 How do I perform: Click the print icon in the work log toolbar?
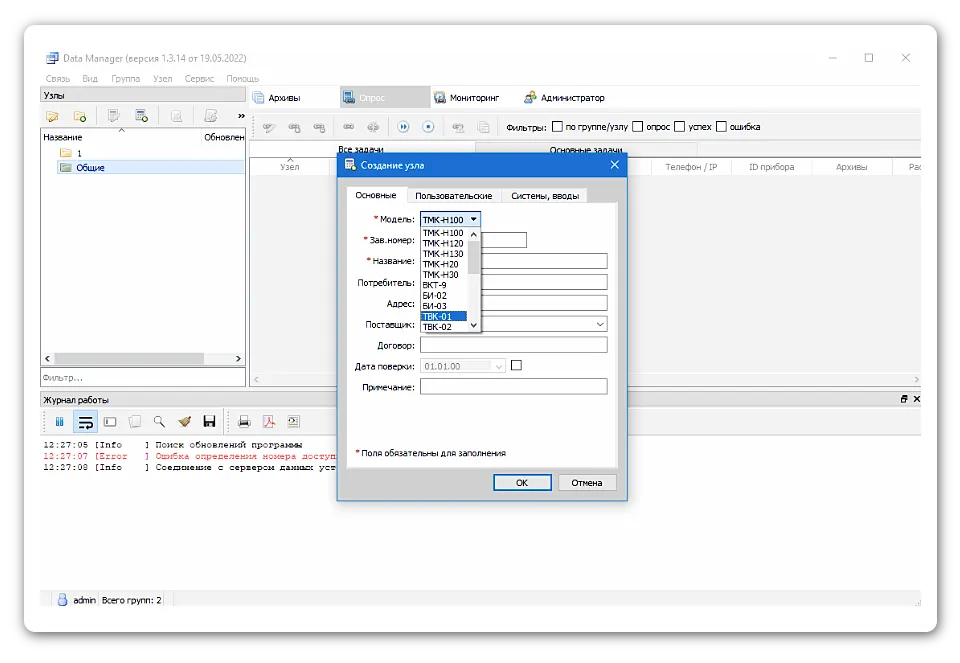pyautogui.click(x=243, y=422)
